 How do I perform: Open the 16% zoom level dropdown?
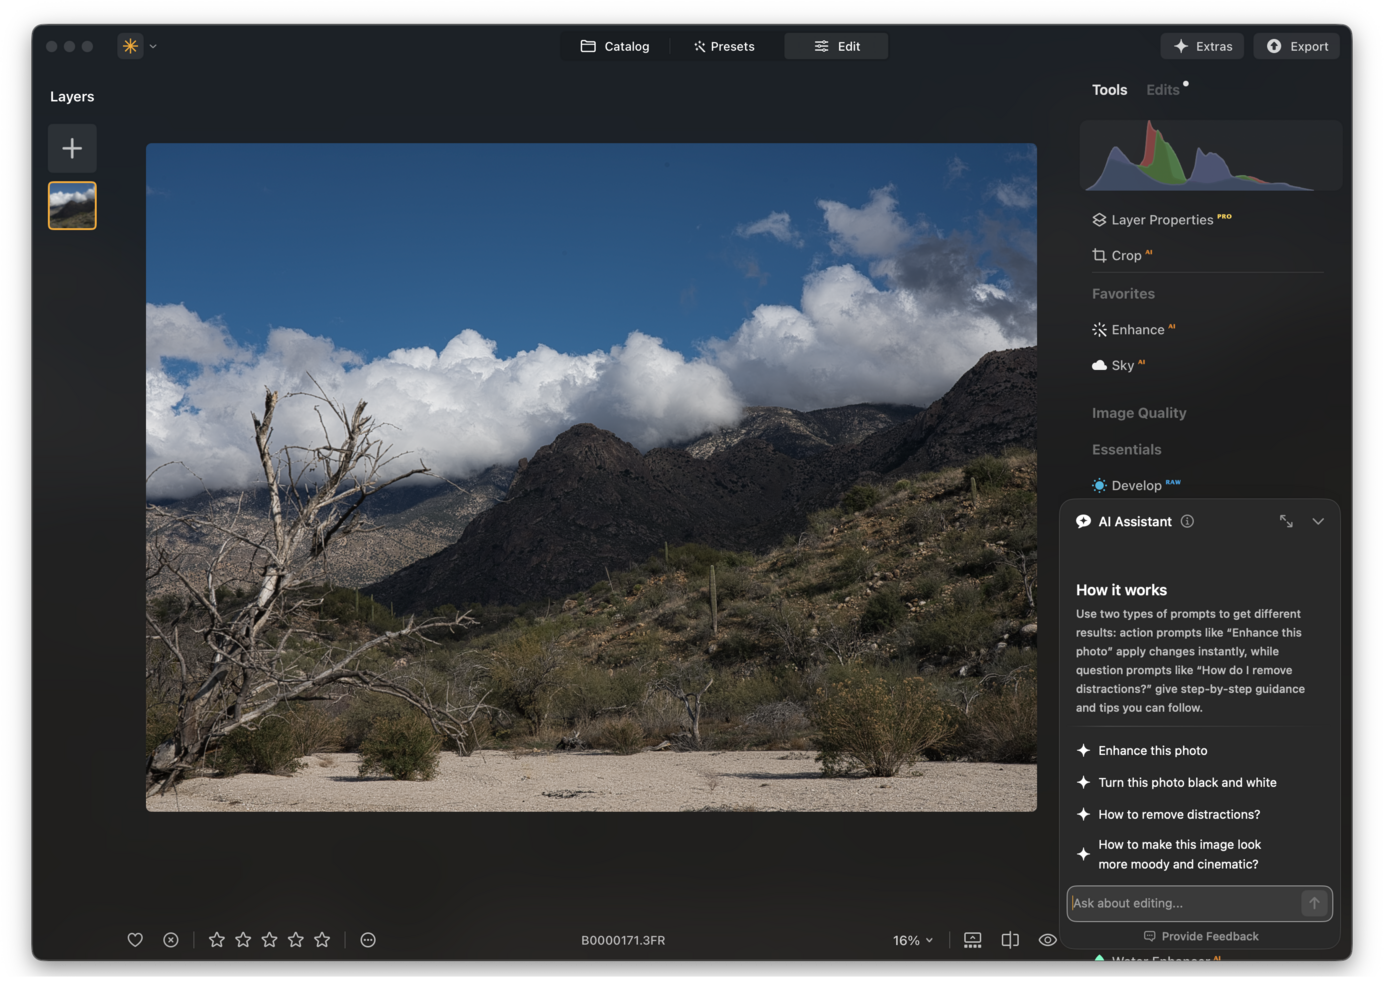point(912,941)
